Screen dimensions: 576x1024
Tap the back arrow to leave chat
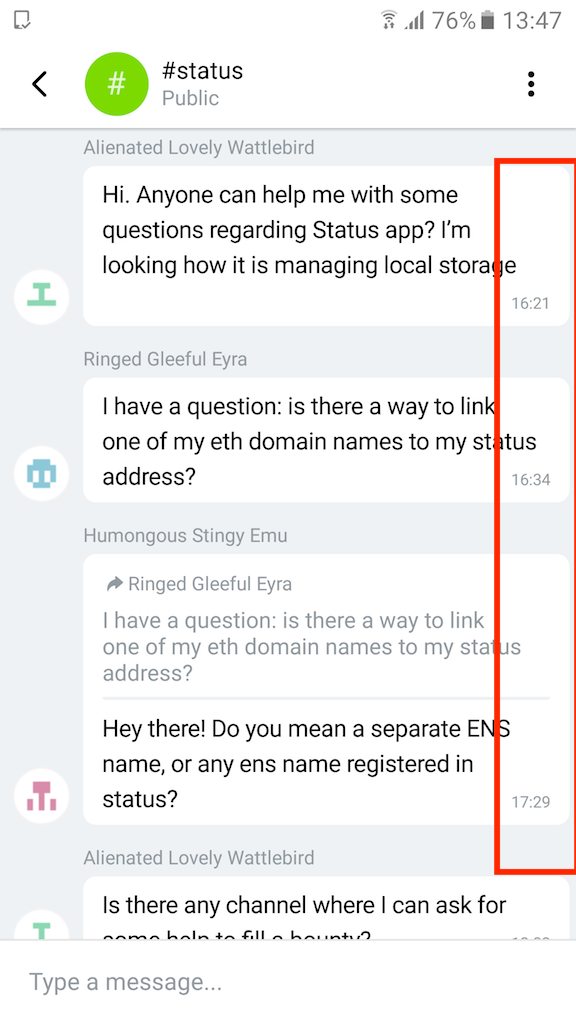pos(39,84)
